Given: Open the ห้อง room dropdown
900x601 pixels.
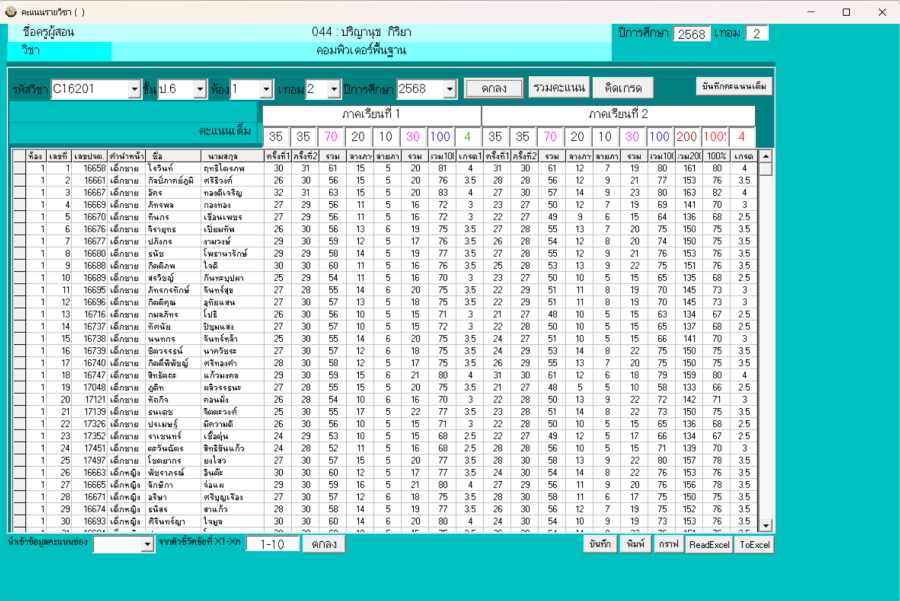Looking at the screenshot, I should (266, 89).
